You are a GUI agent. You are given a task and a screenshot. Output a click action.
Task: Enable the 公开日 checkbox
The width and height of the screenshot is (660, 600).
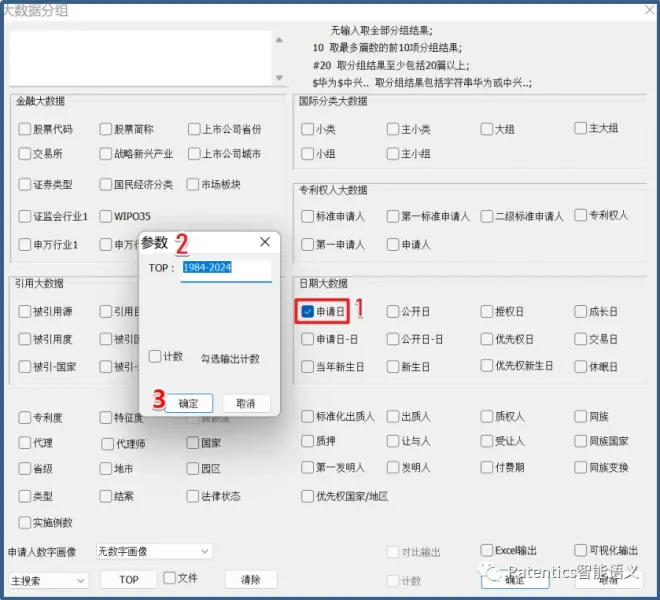pyautogui.click(x=393, y=312)
